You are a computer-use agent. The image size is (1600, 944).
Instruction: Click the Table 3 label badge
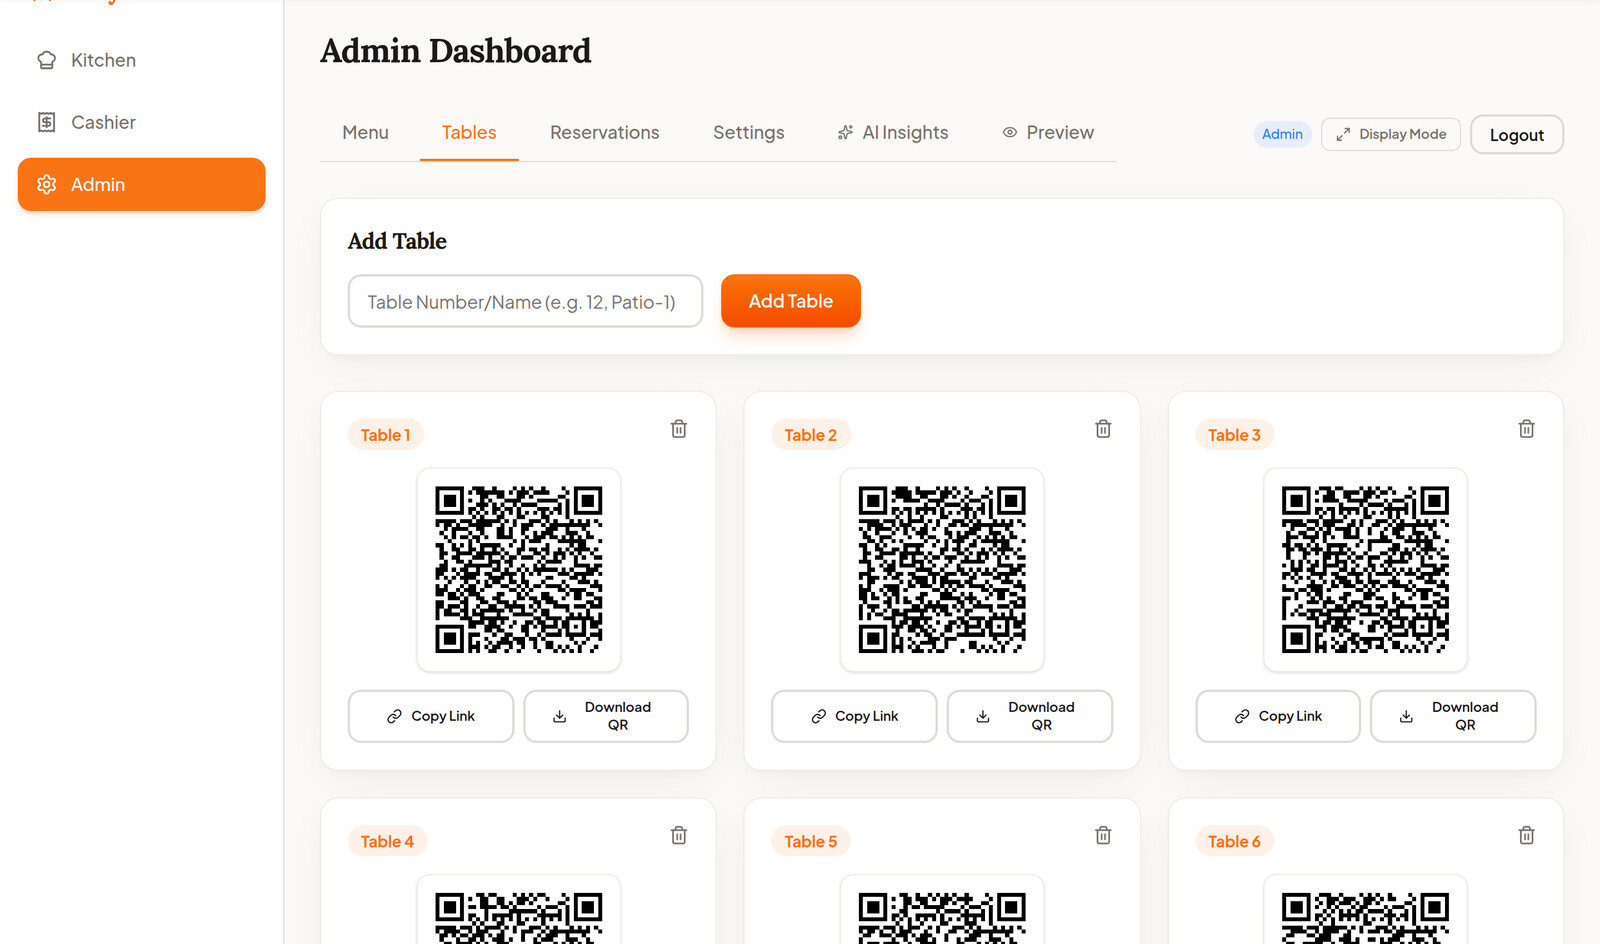[1235, 435]
